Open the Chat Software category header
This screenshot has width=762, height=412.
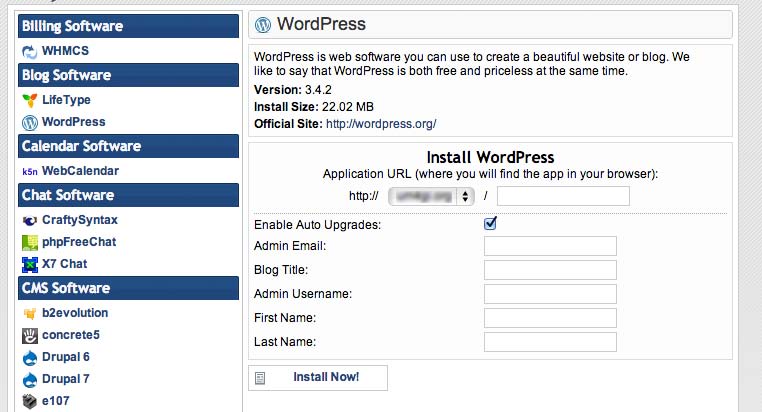click(x=128, y=195)
